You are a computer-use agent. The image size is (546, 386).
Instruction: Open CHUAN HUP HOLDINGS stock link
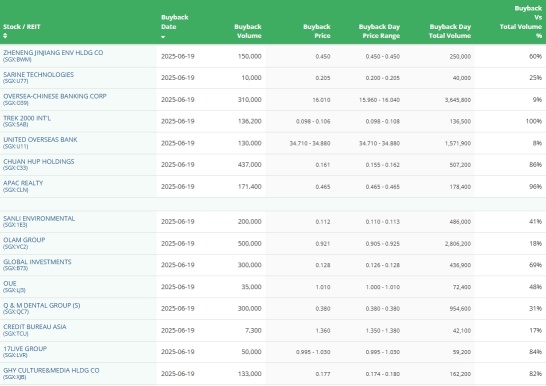click(39, 162)
